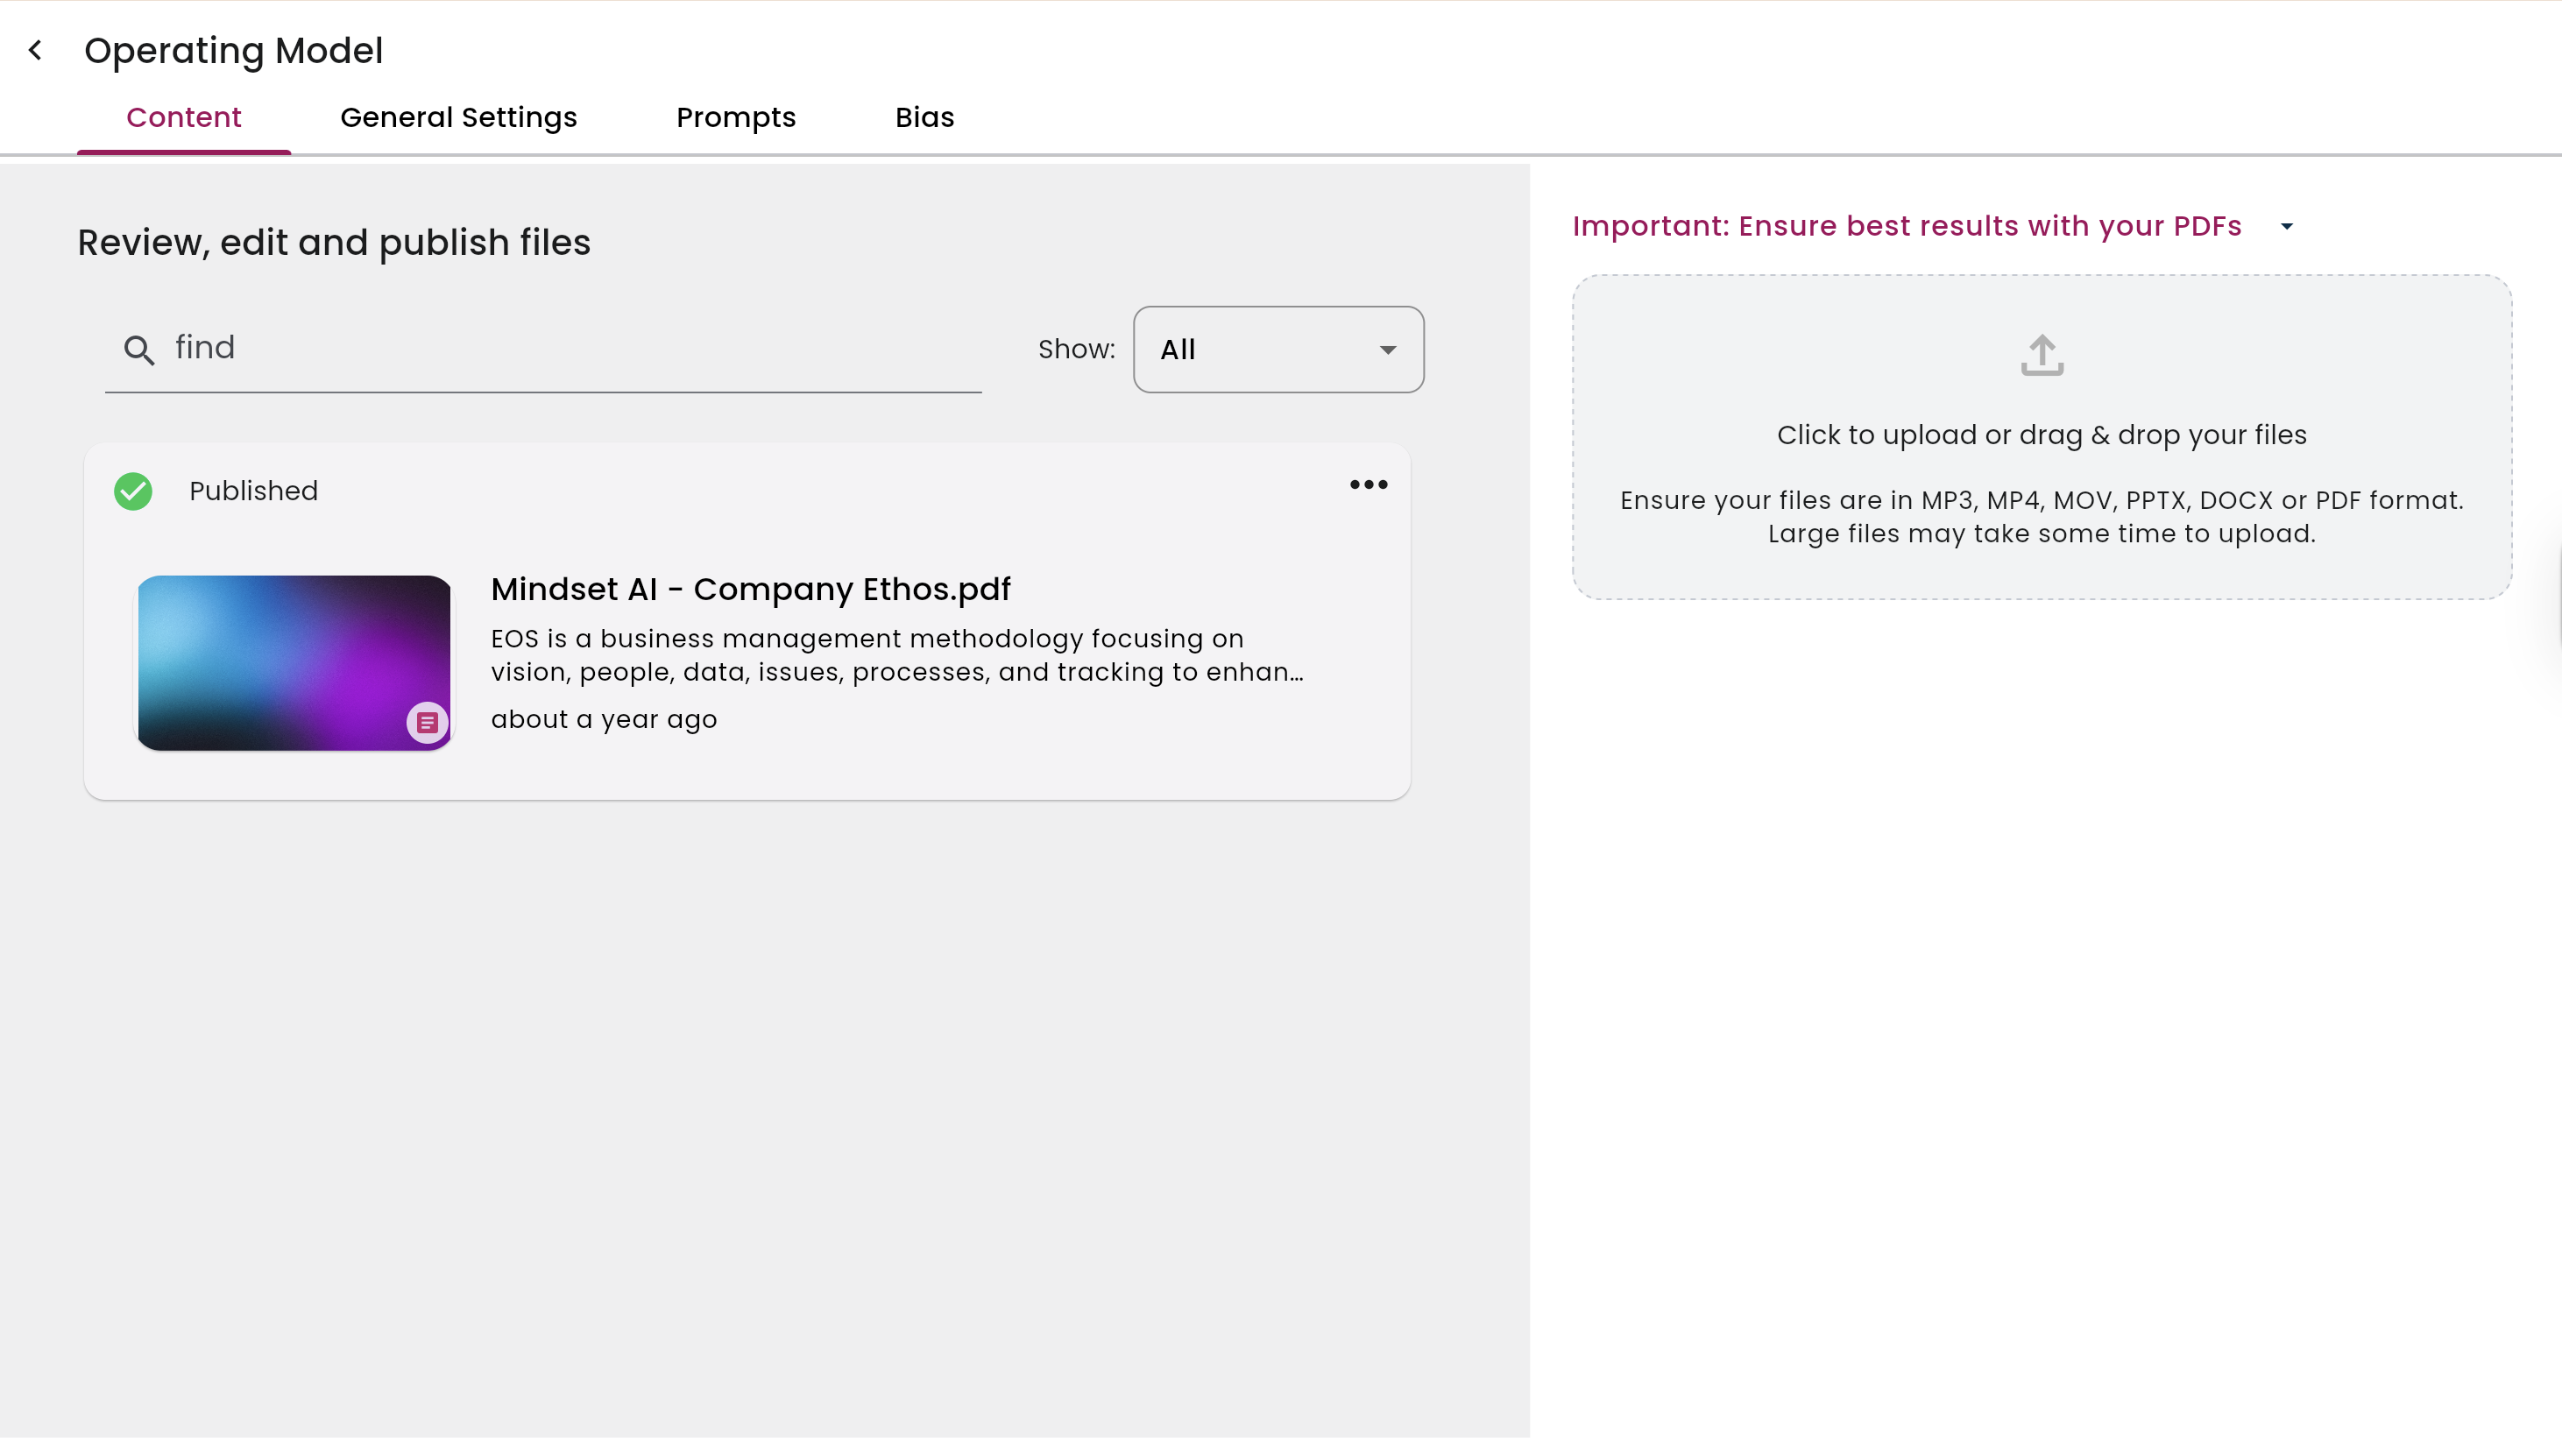Open the Prompts tab
The height and width of the screenshot is (1456, 2562).
point(736,117)
